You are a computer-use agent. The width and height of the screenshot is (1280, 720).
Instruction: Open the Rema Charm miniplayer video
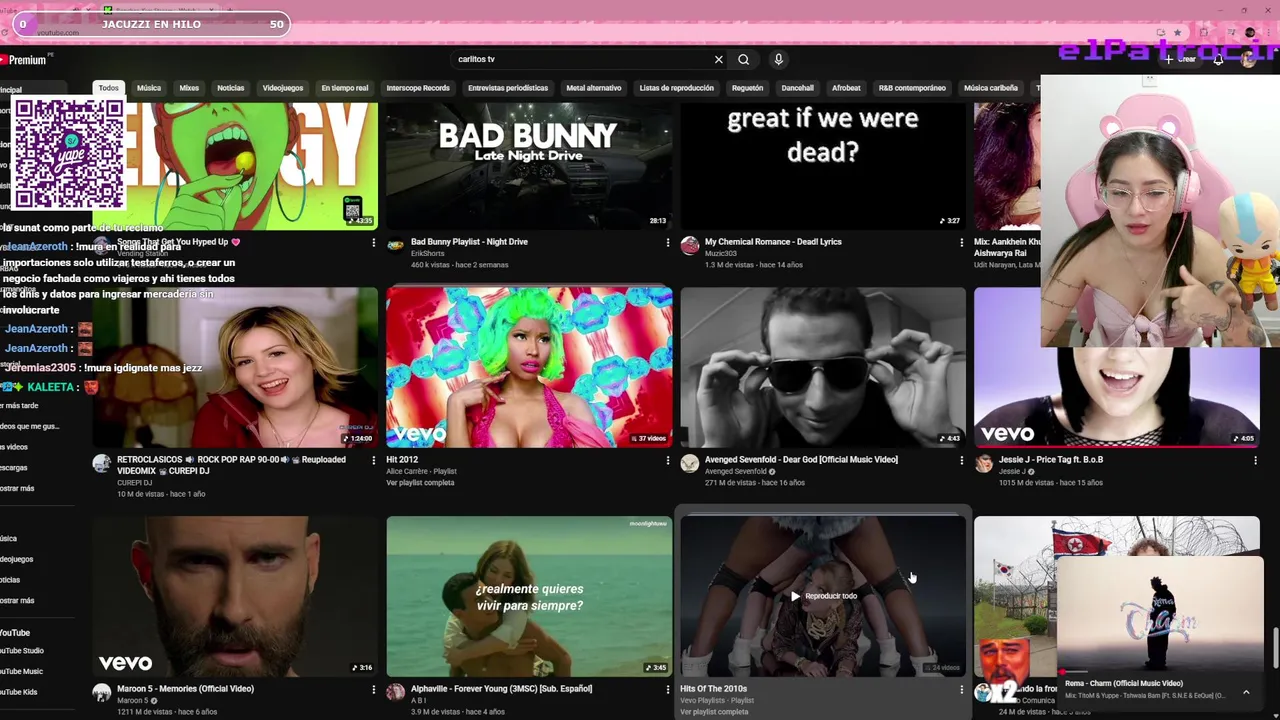coord(1159,615)
